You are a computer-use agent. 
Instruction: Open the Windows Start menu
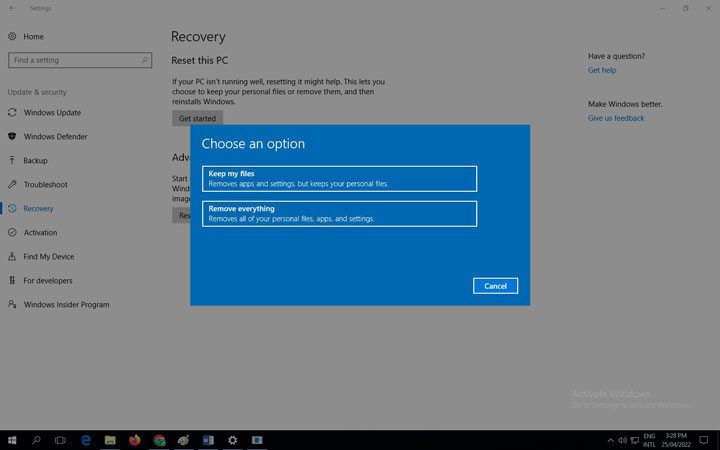coord(12,440)
